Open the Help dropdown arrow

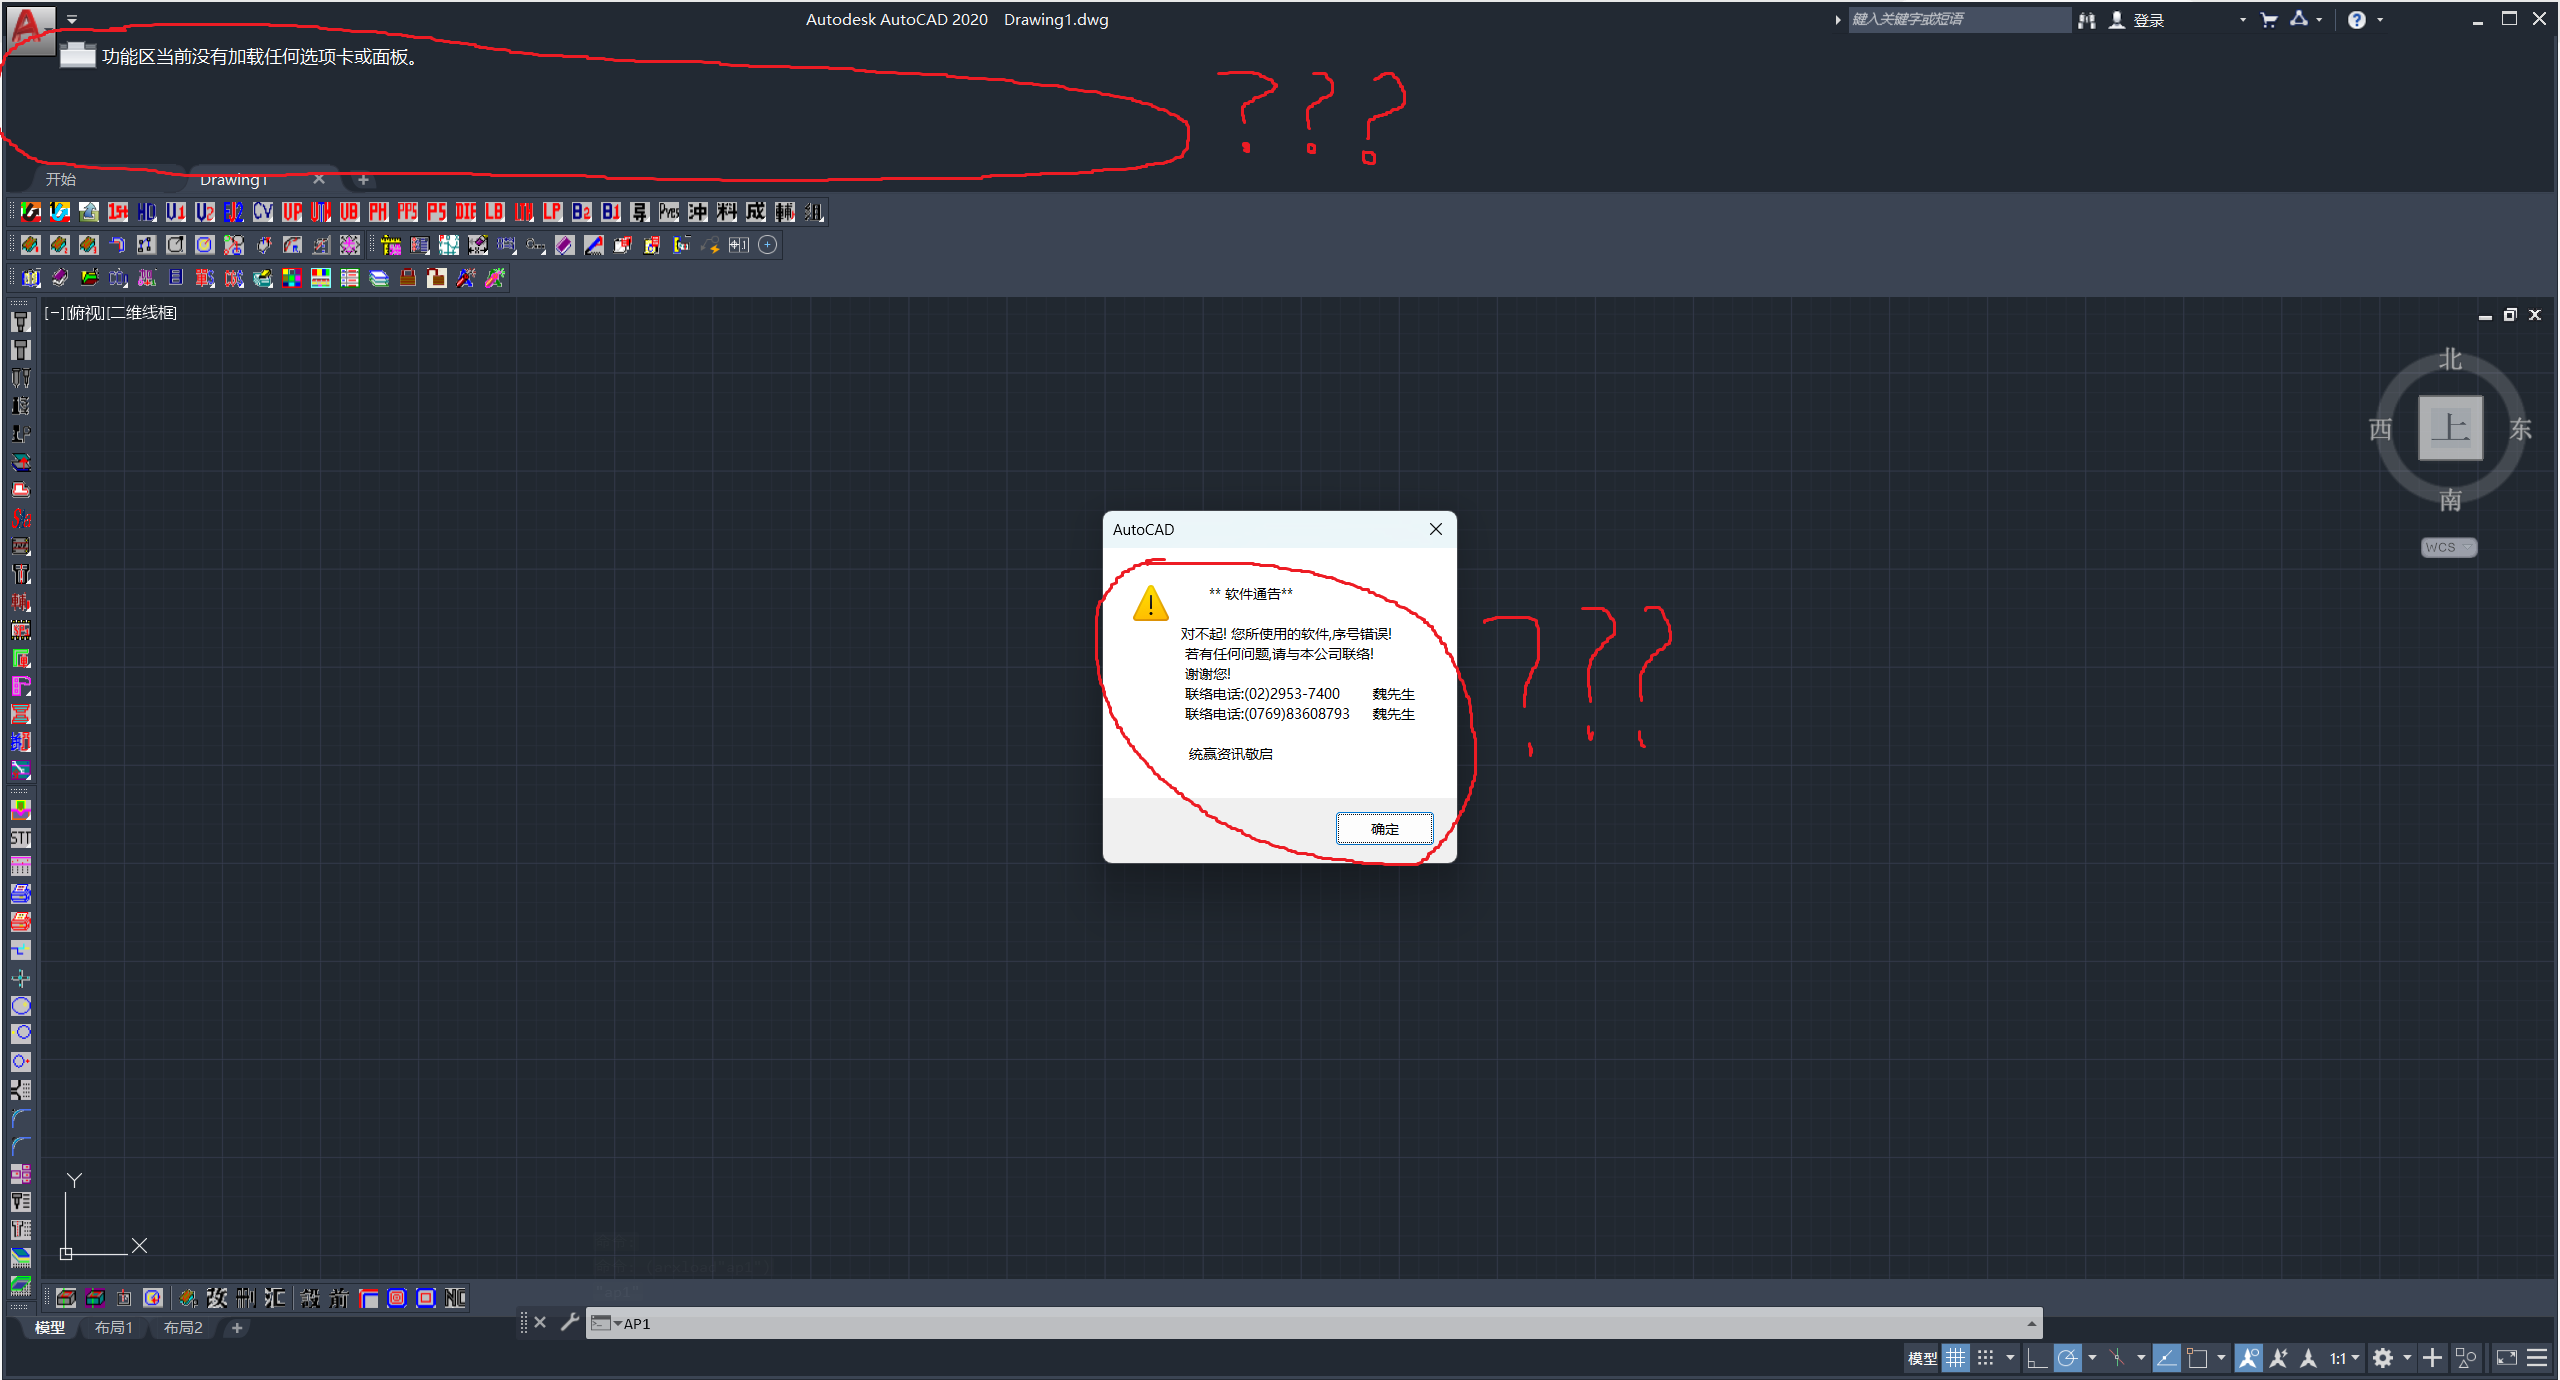[2380, 20]
